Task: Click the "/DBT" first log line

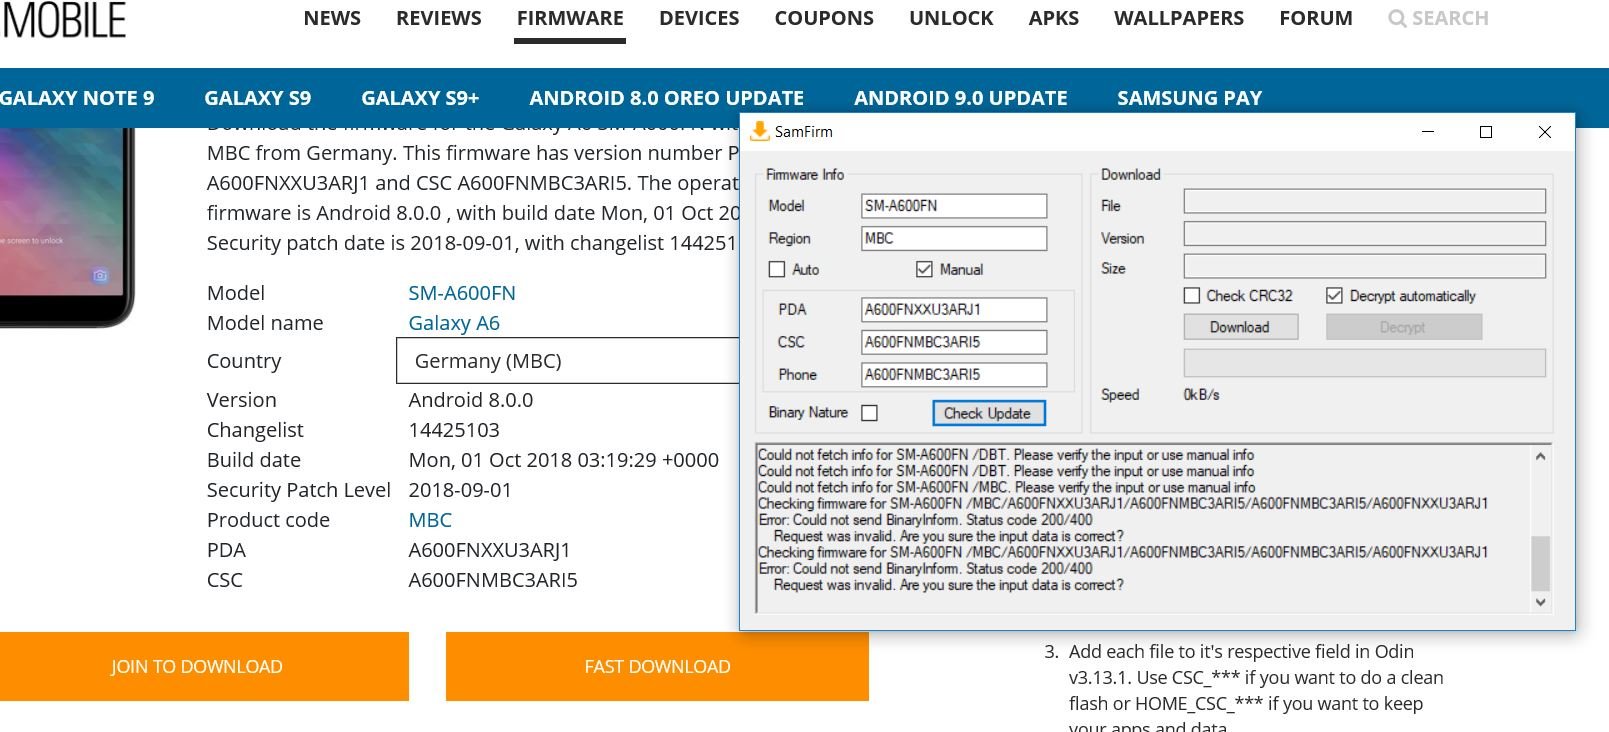Action: click(1006, 455)
